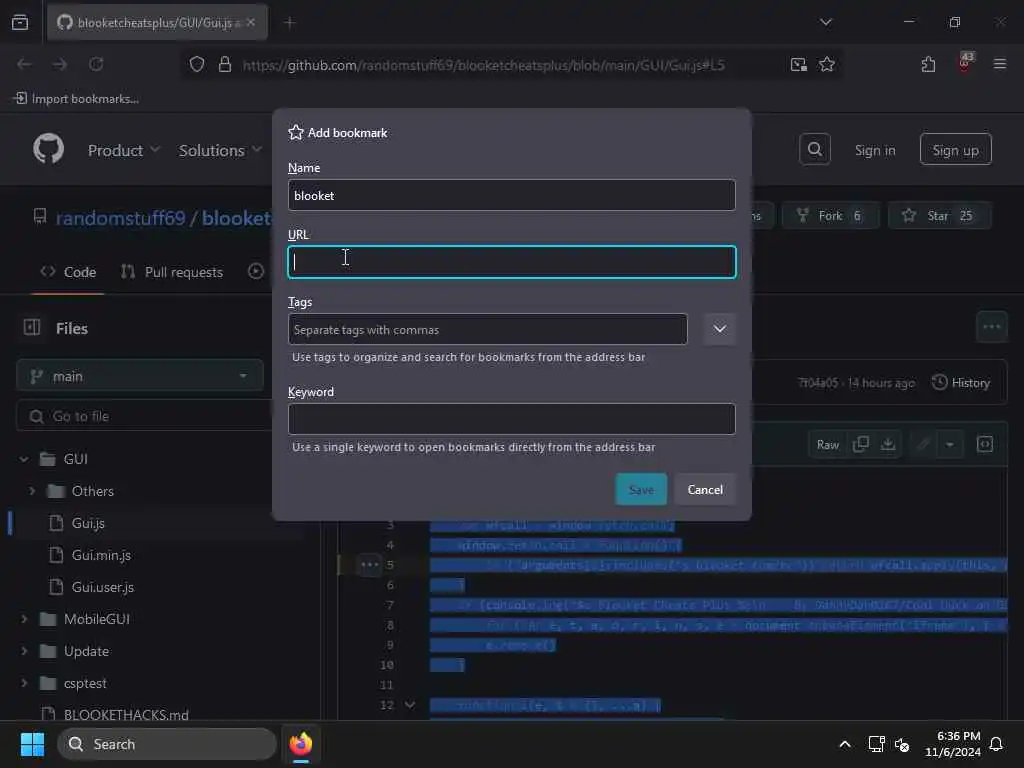Open the main branch dropdown
Screen dimensions: 1024x768
(x=140, y=376)
